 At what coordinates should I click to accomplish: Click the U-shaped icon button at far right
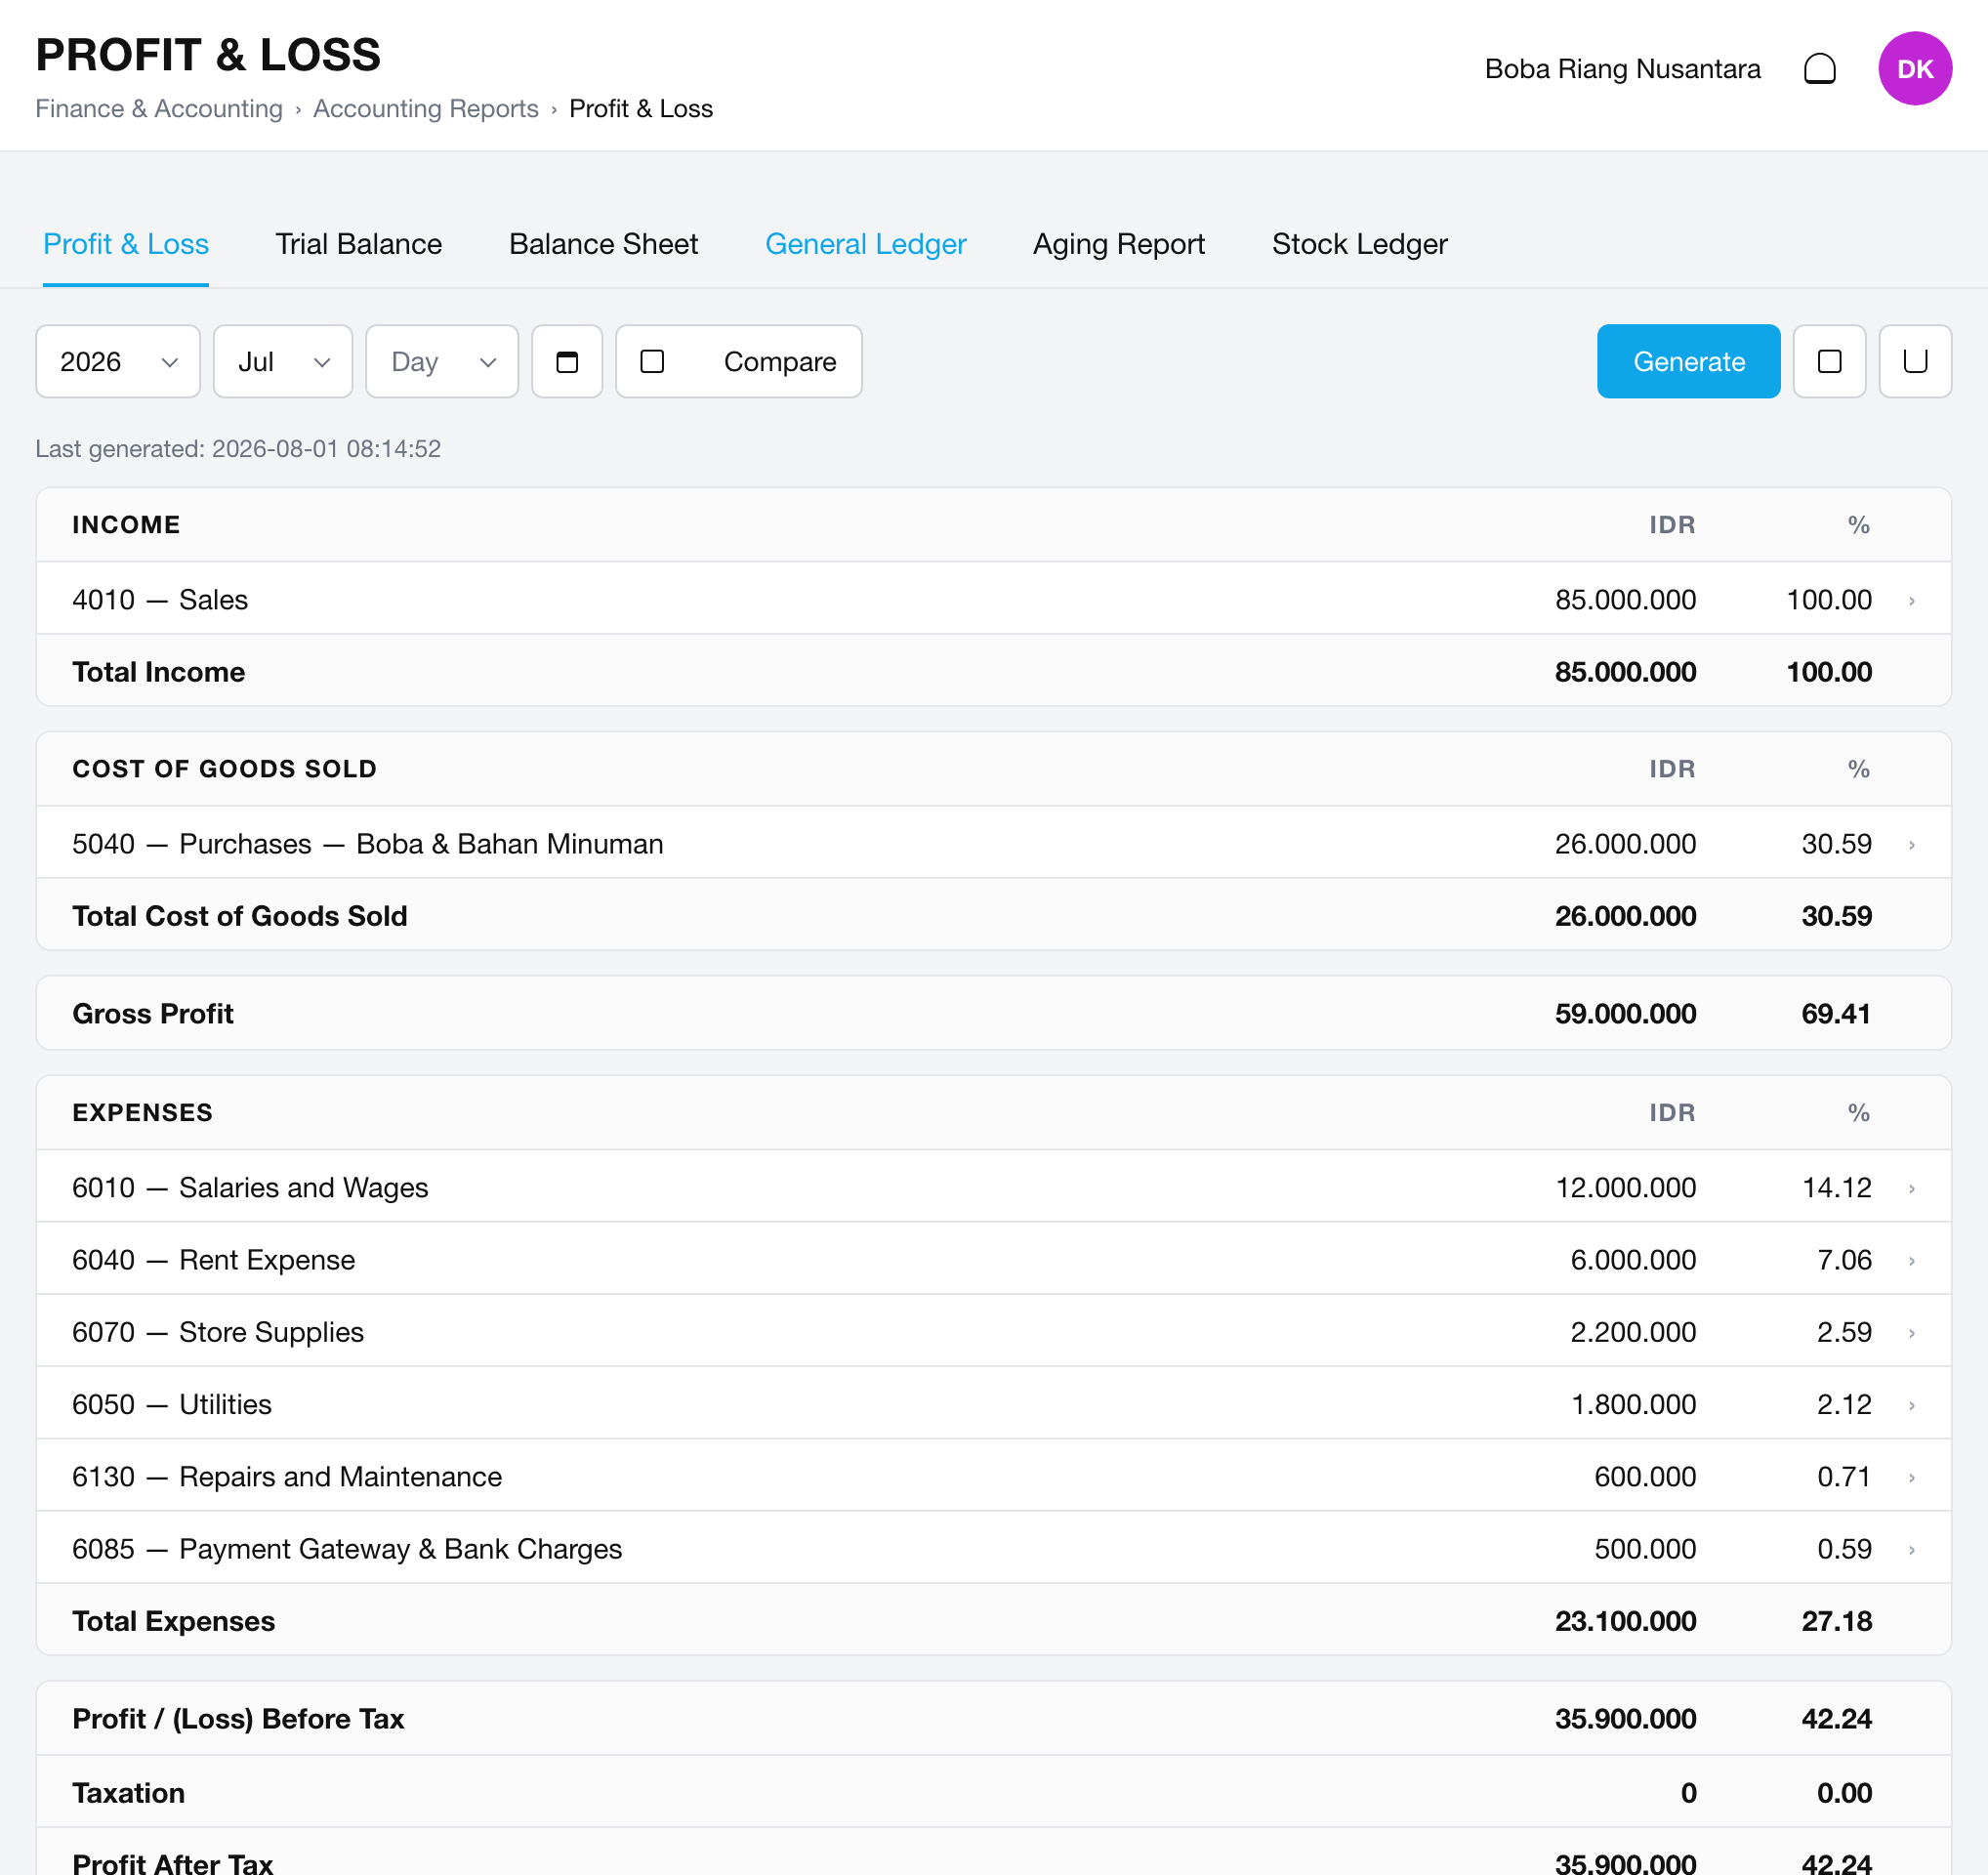[1914, 361]
